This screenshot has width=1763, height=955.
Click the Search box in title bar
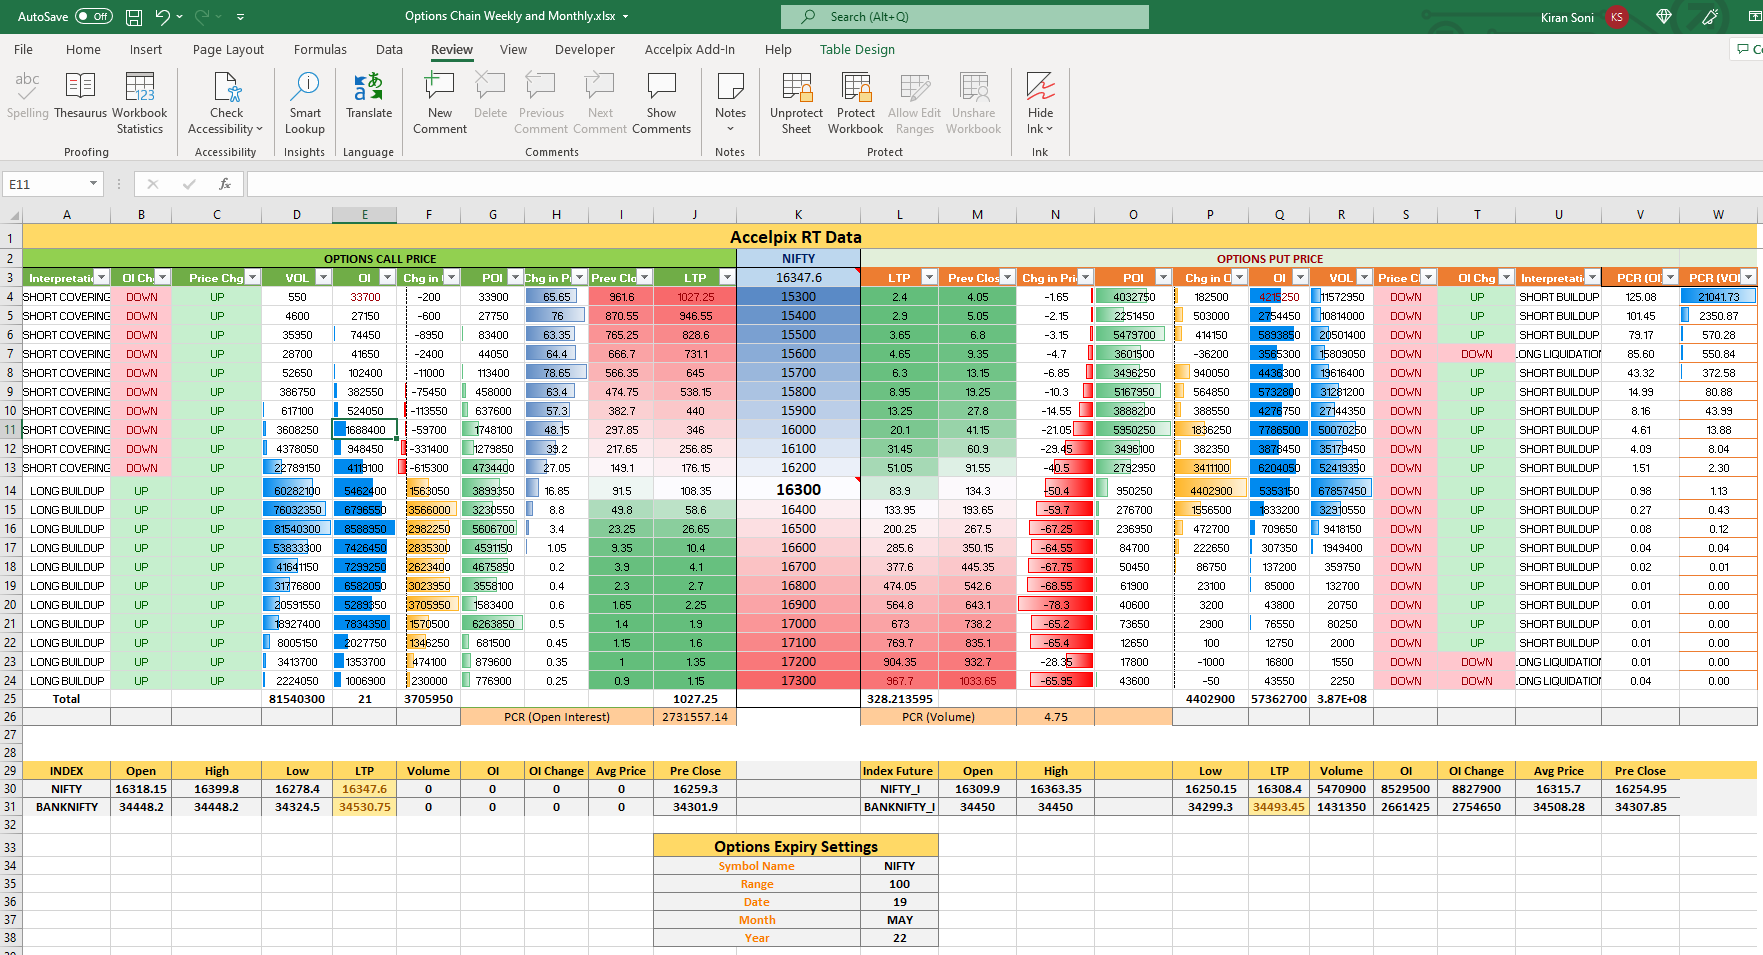[964, 17]
